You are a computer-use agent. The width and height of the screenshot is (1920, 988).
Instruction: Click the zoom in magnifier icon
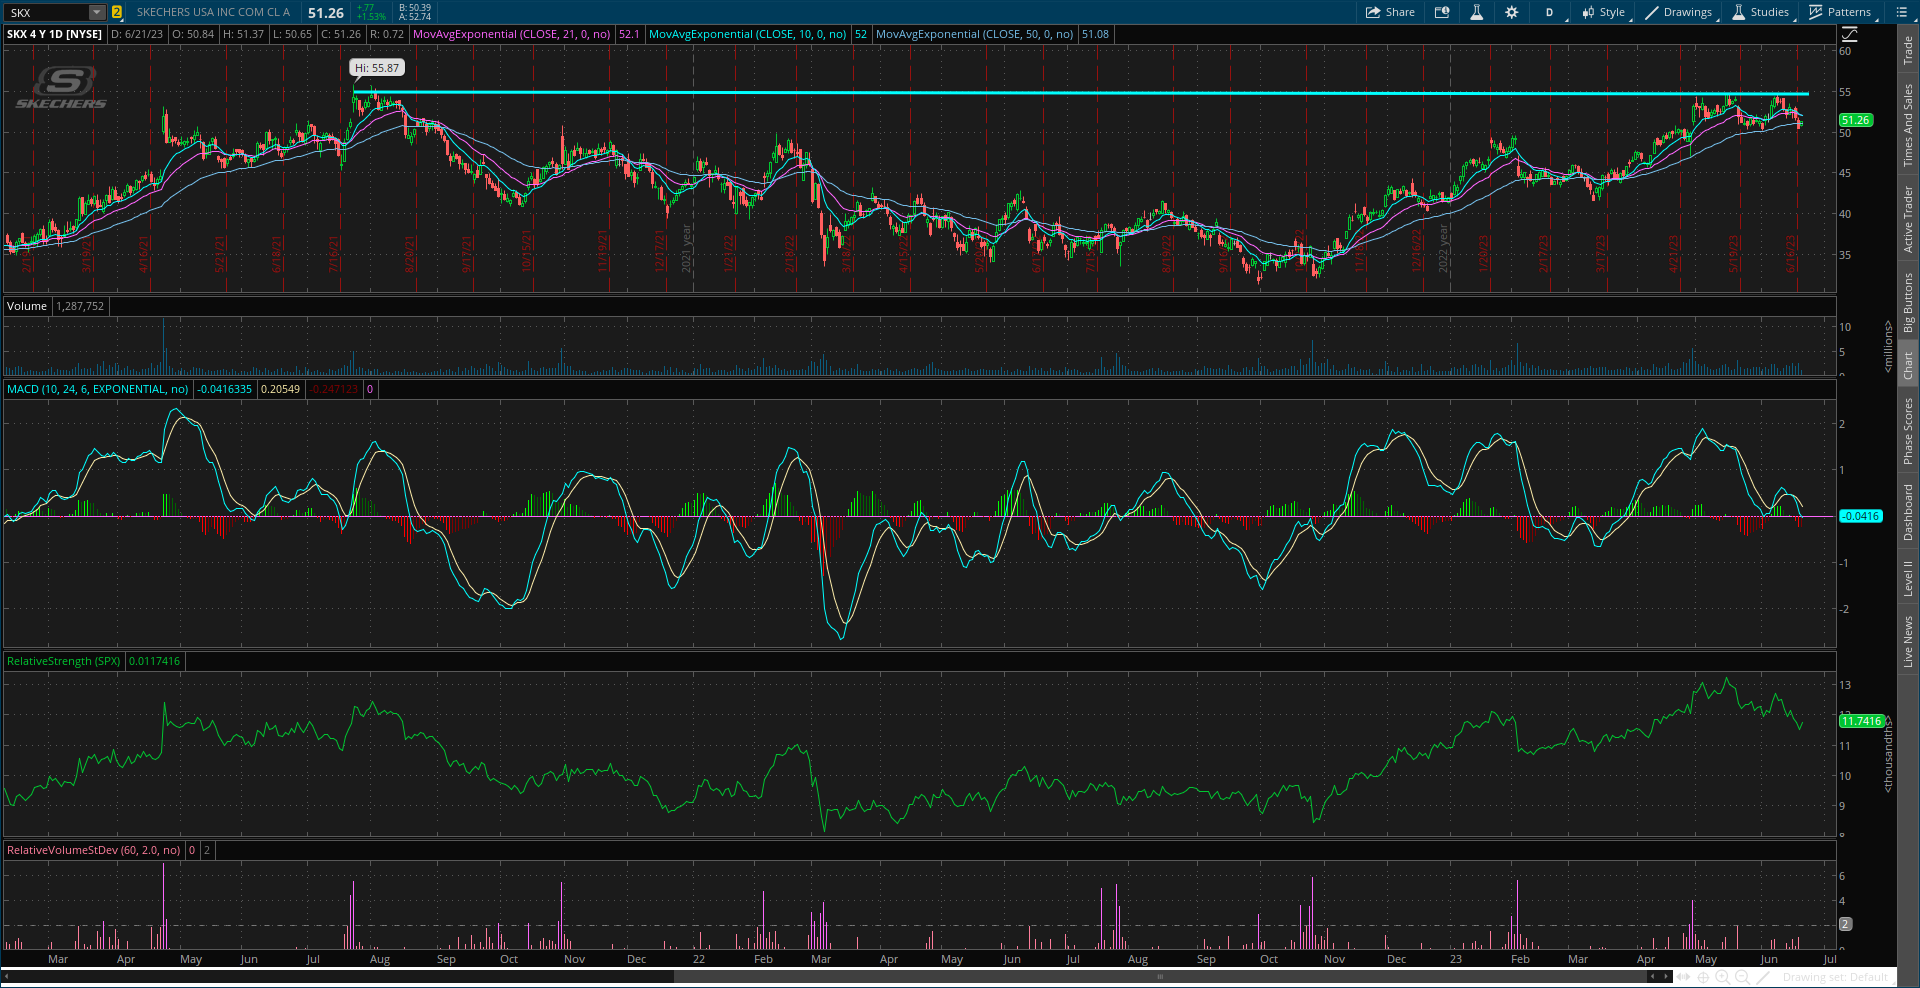click(x=1724, y=977)
